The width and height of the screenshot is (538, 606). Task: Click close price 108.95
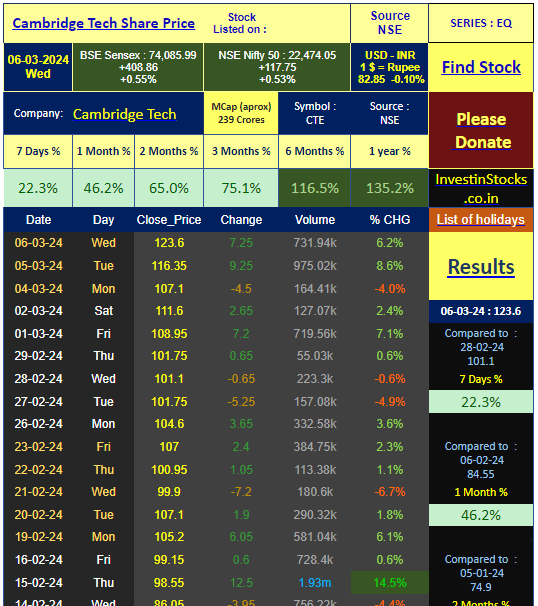coord(169,334)
